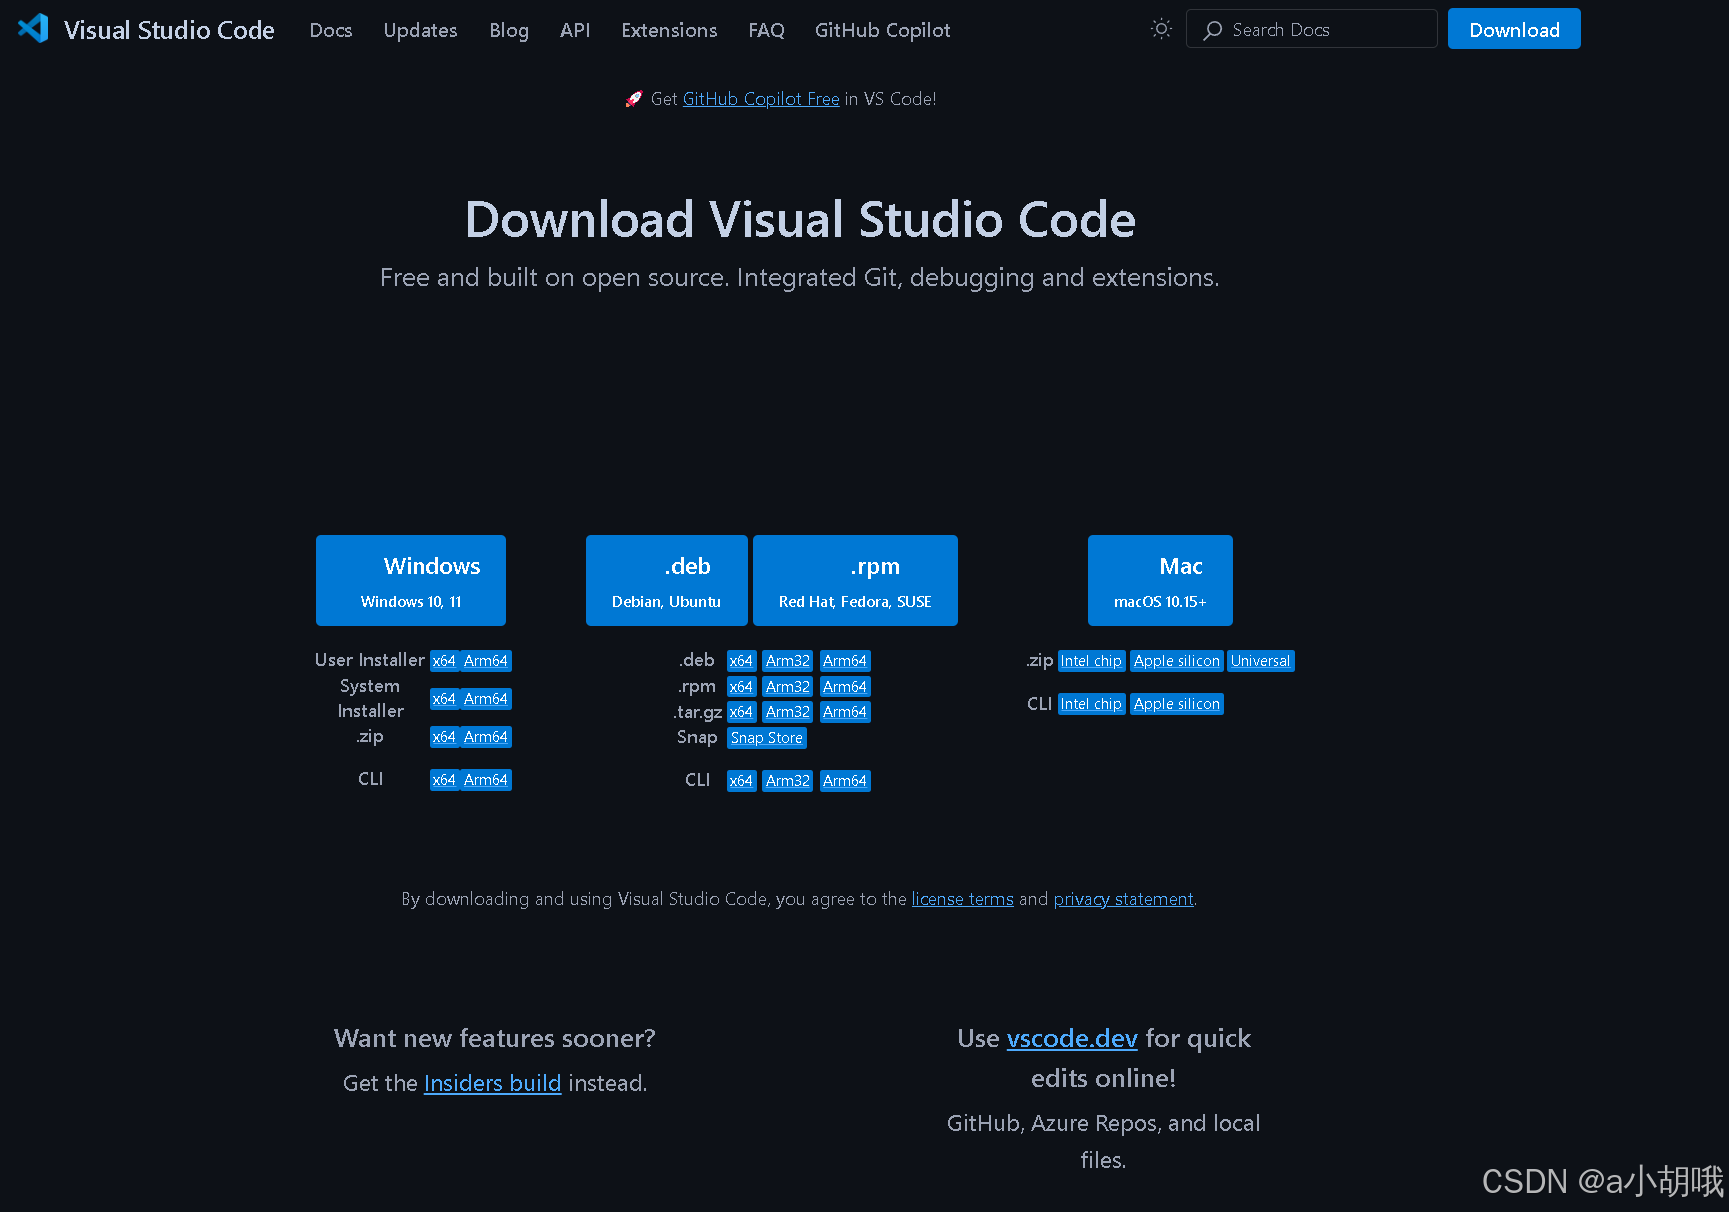
Task: Download Linux .deb x64 package
Action: pyautogui.click(x=741, y=661)
